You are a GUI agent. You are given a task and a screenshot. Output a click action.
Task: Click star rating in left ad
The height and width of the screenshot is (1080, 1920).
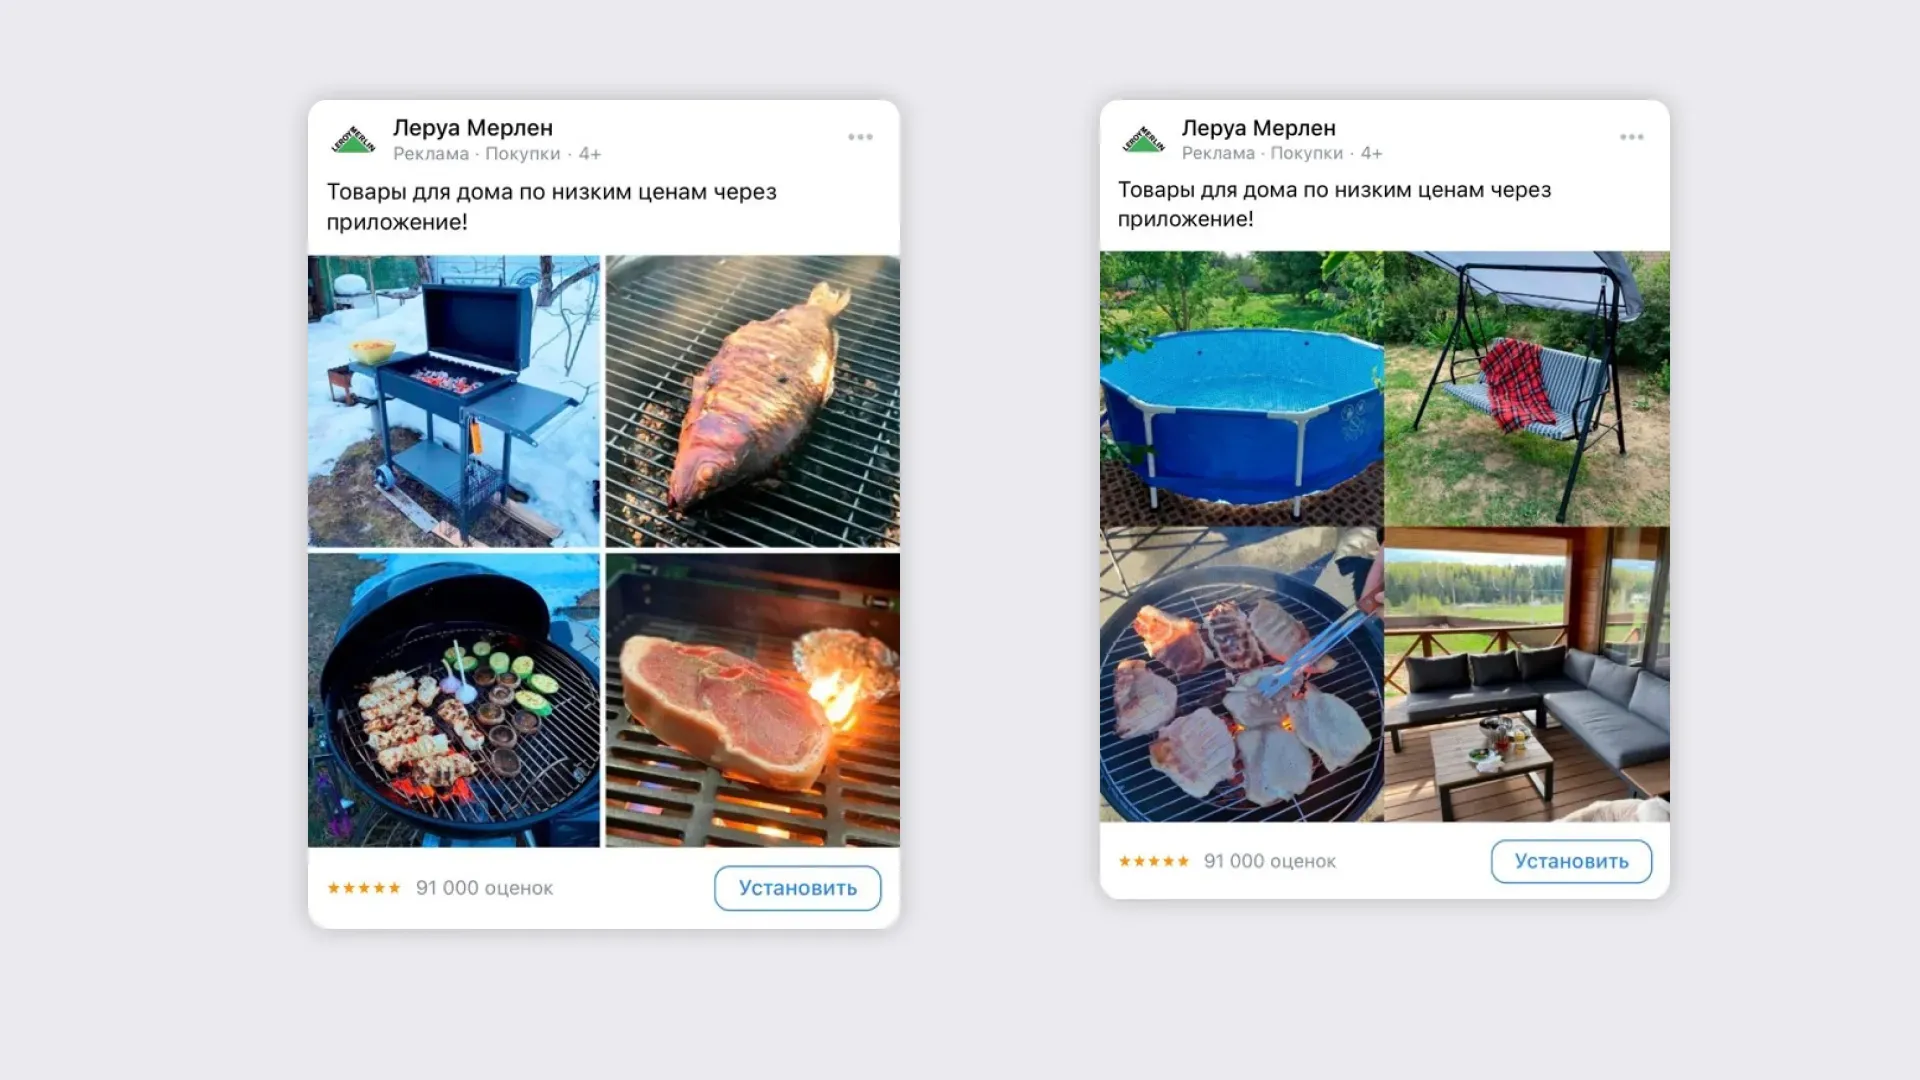pyautogui.click(x=364, y=888)
